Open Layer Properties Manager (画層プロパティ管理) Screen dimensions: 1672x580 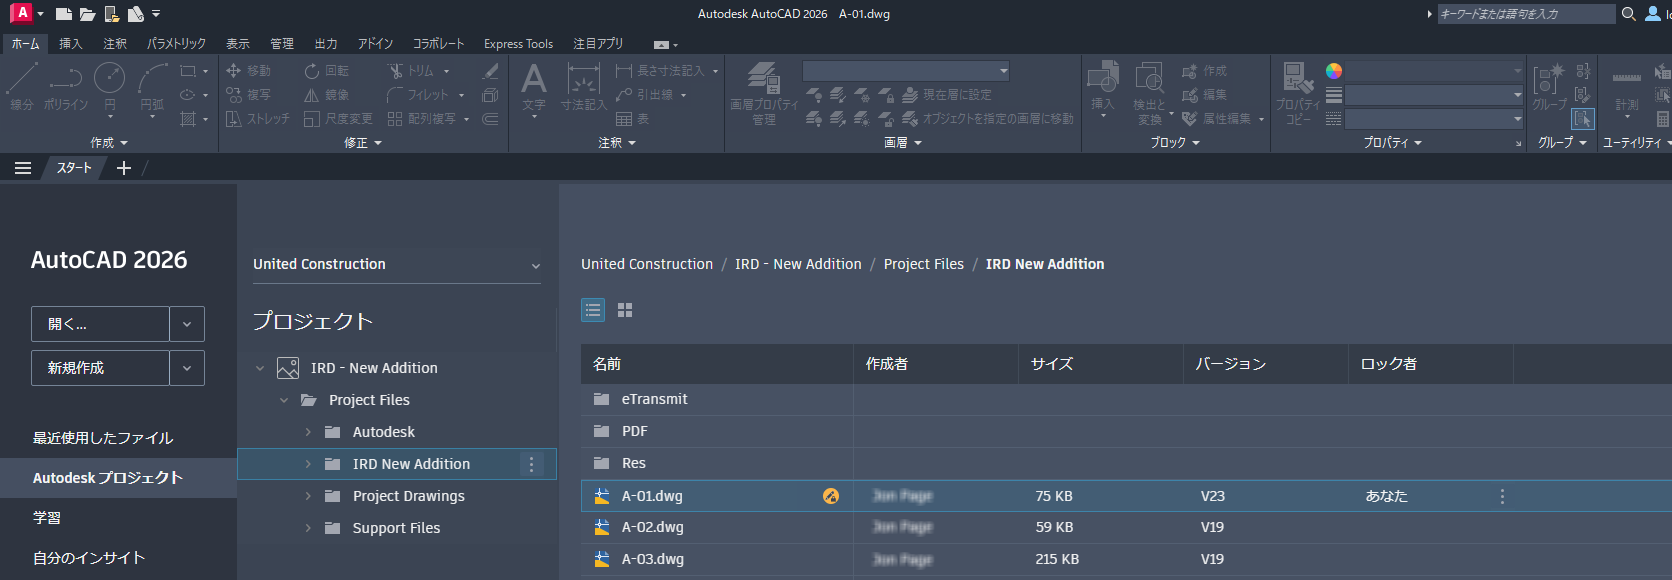pyautogui.click(x=764, y=92)
